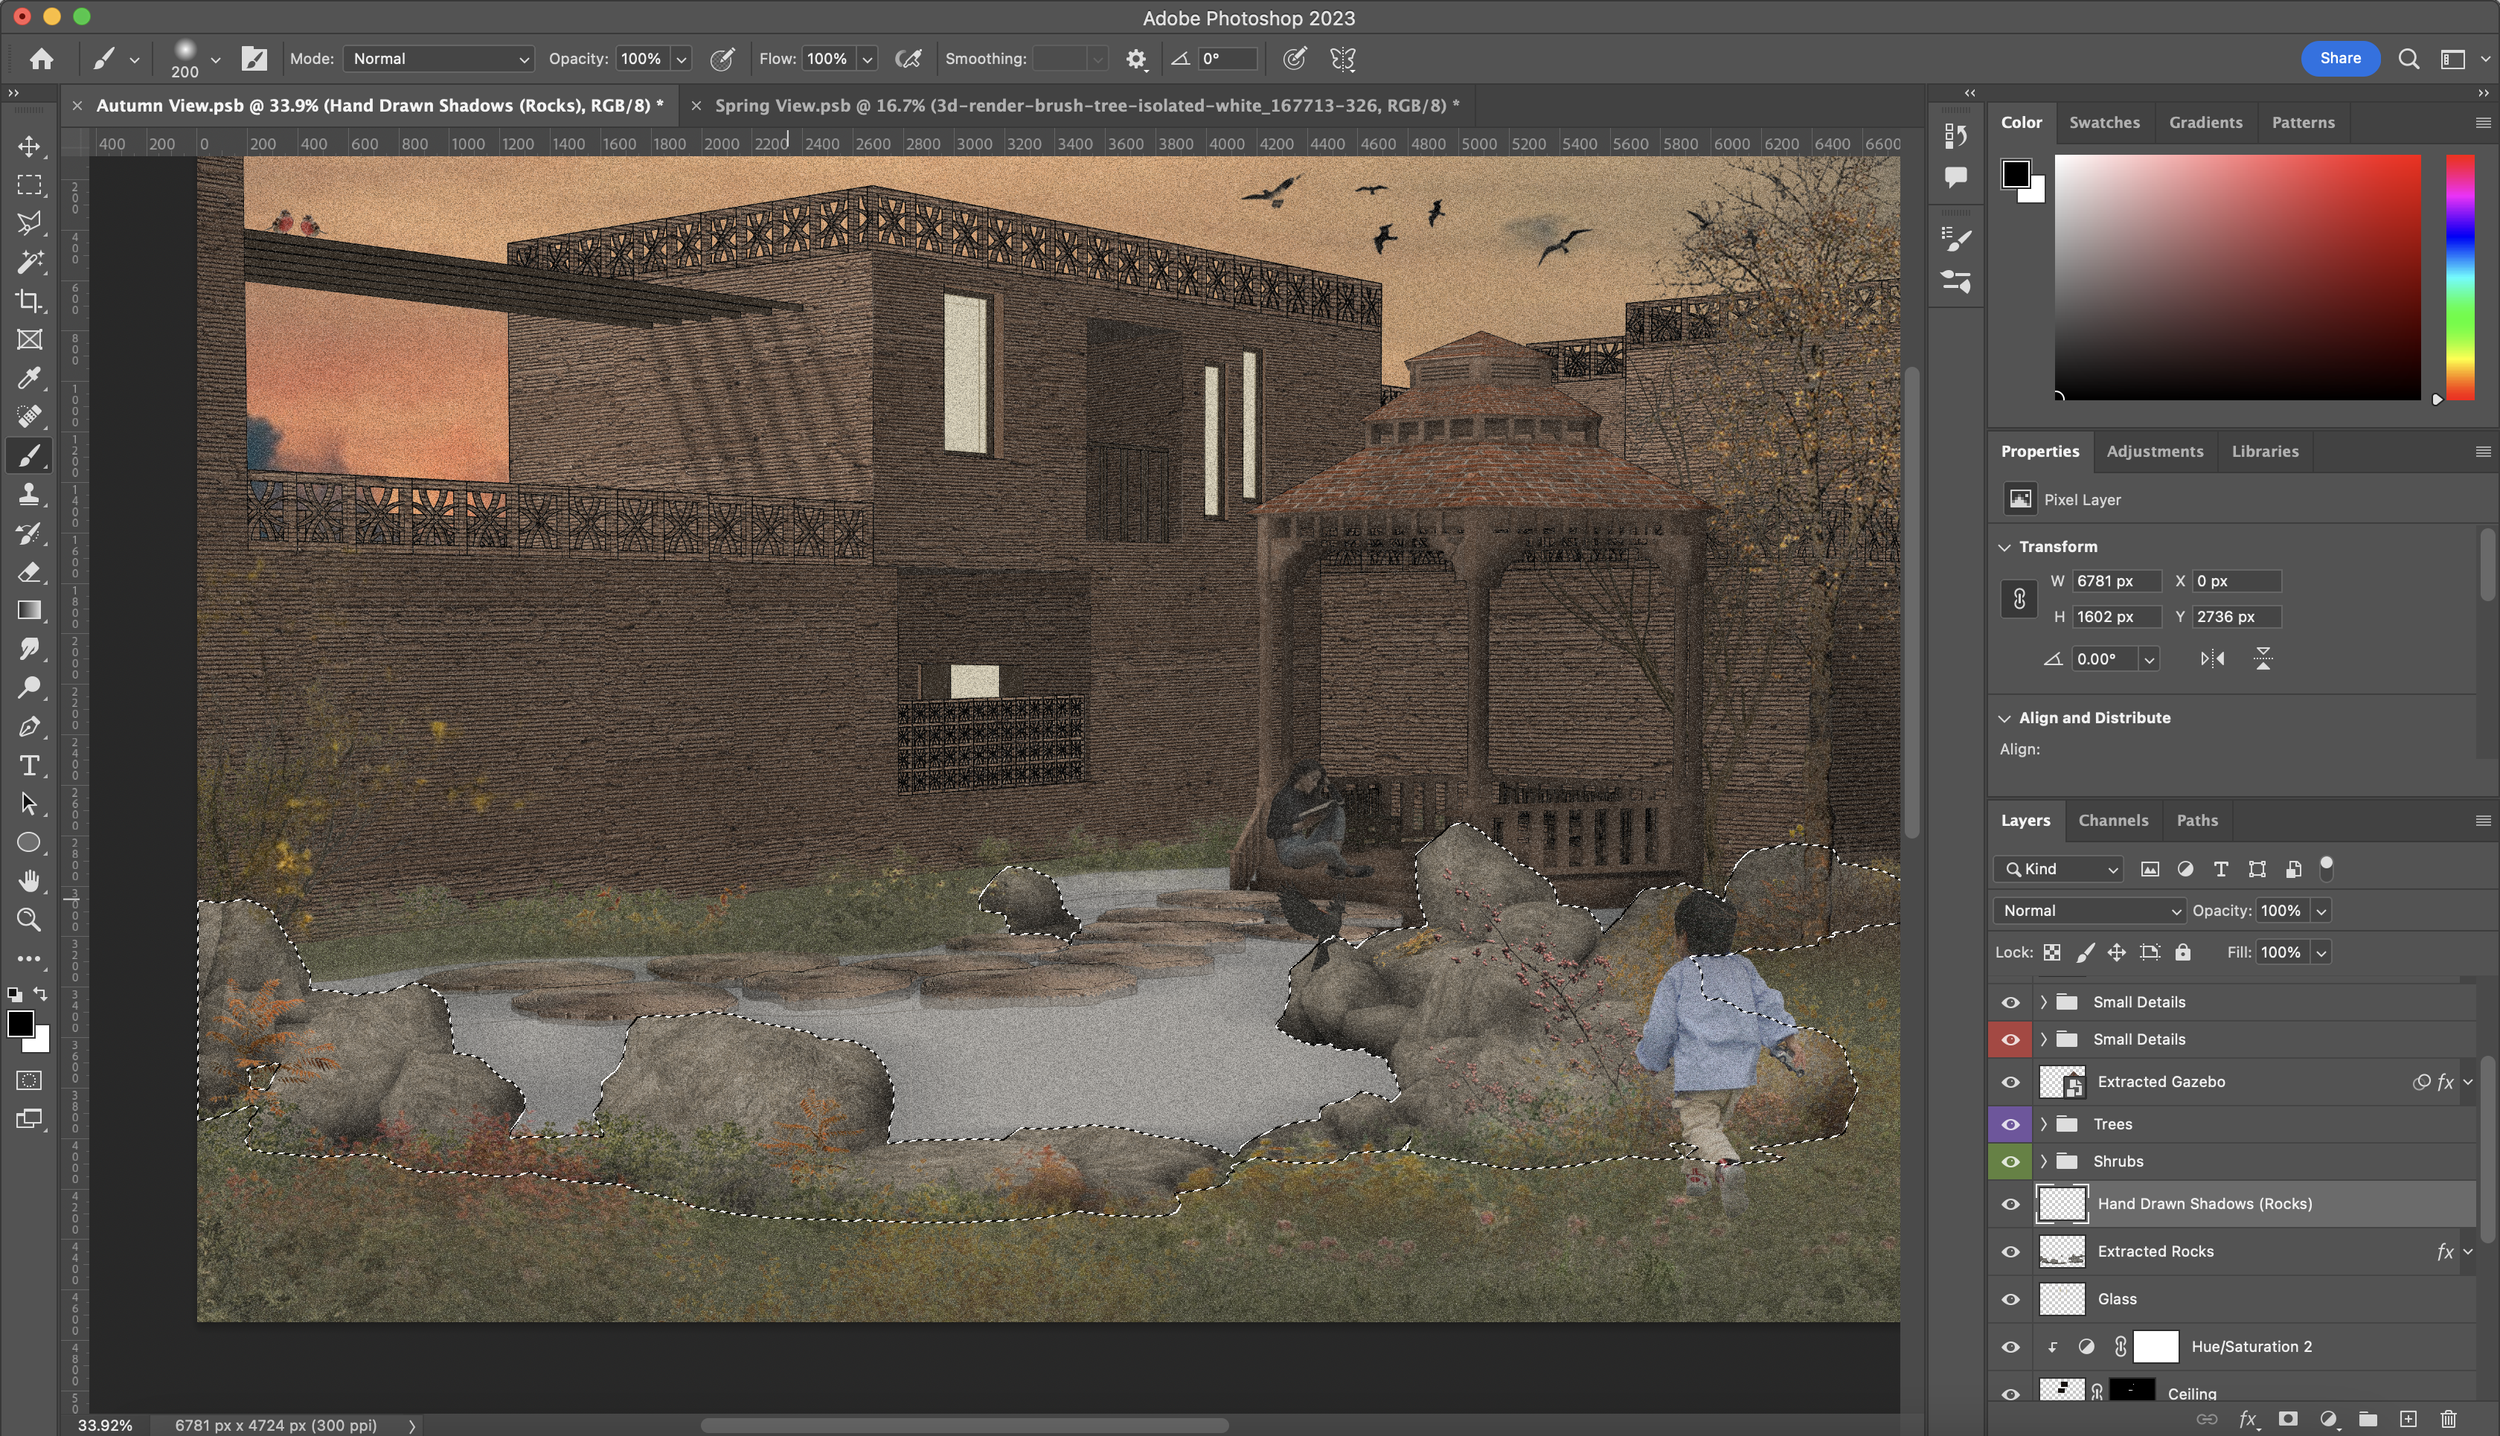Click the foreground color swatch in toolbar
Image resolution: width=2500 pixels, height=1436 pixels.
[x=20, y=1024]
